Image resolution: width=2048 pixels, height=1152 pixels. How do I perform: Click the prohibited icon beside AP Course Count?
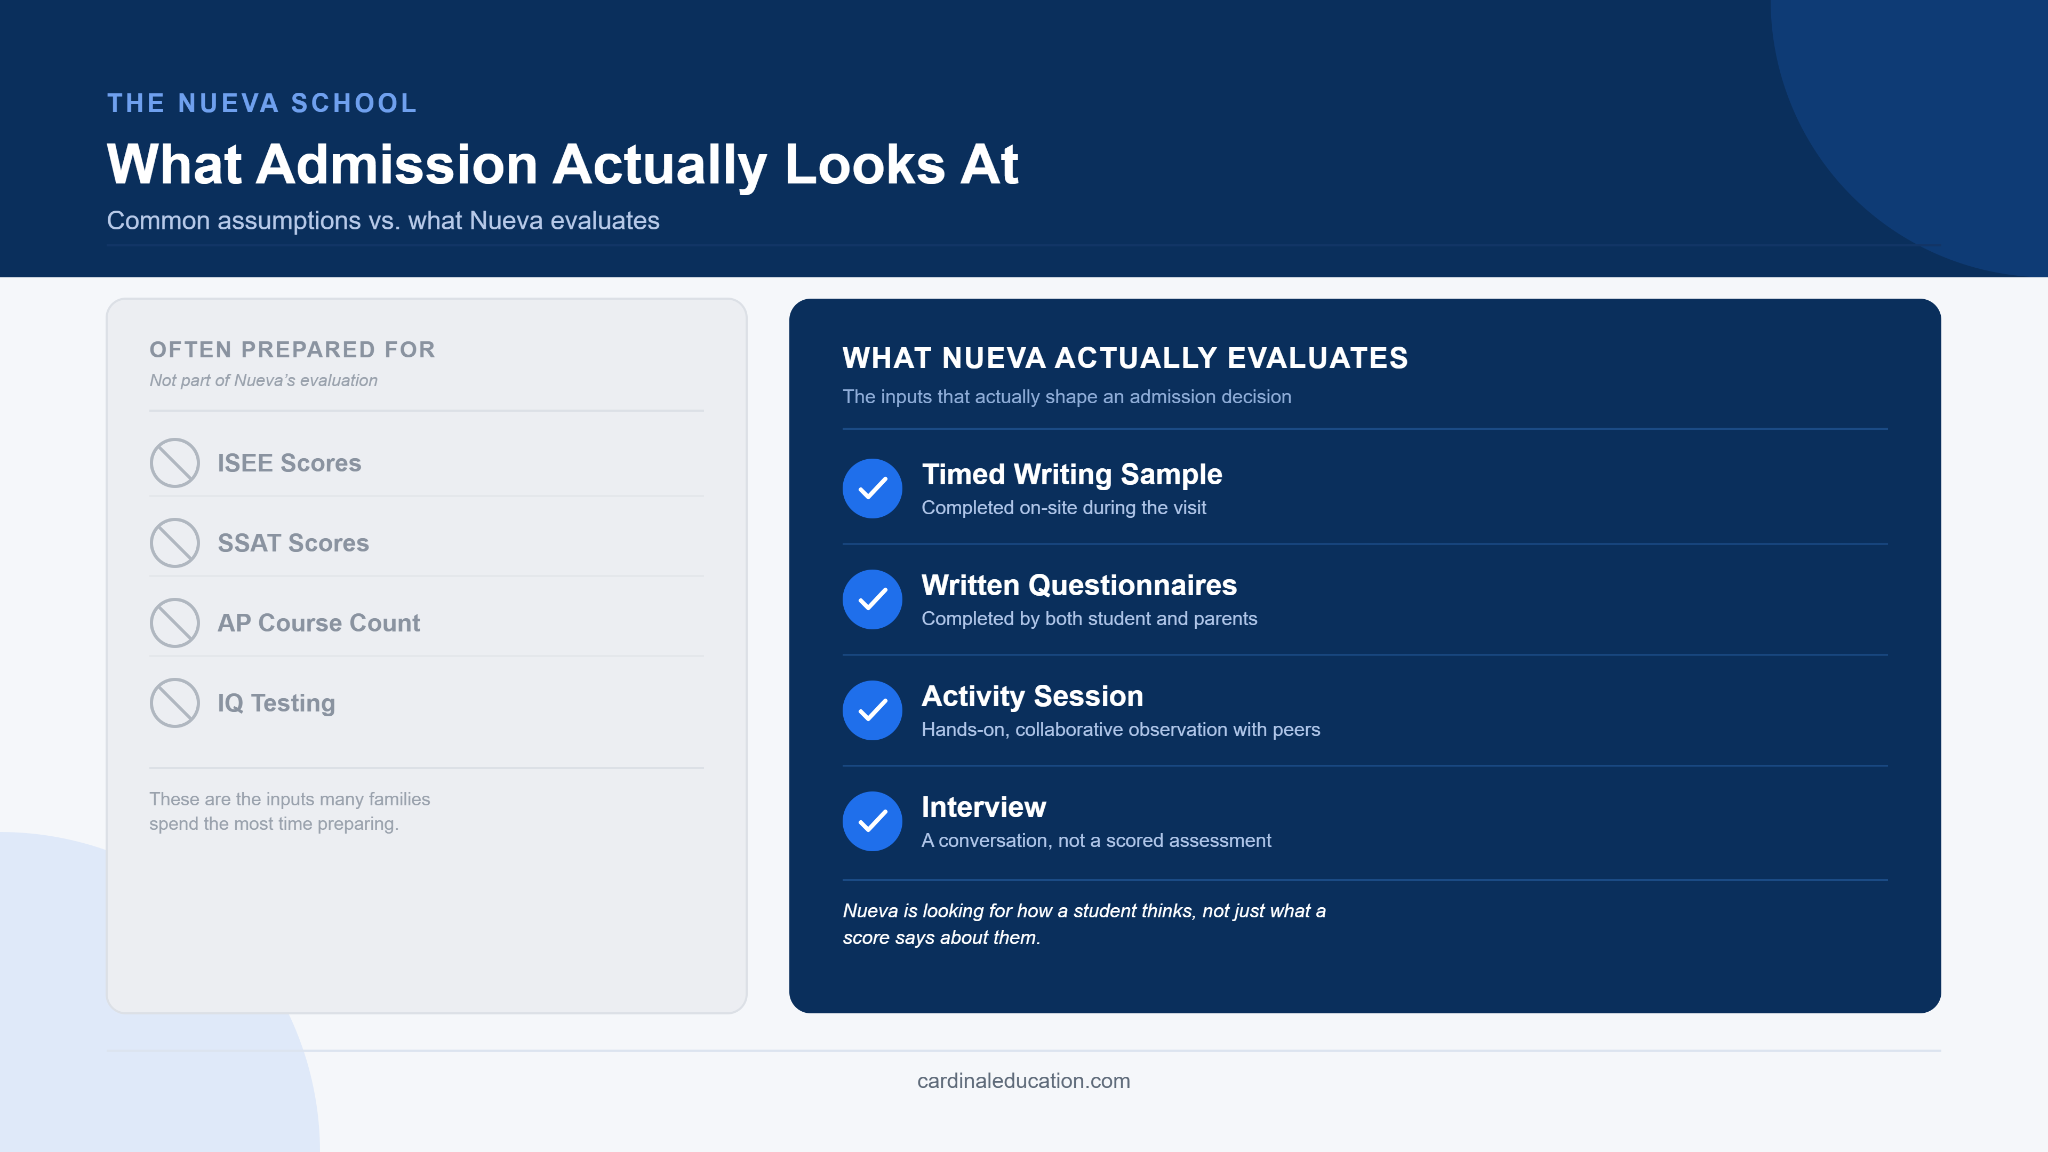[175, 623]
